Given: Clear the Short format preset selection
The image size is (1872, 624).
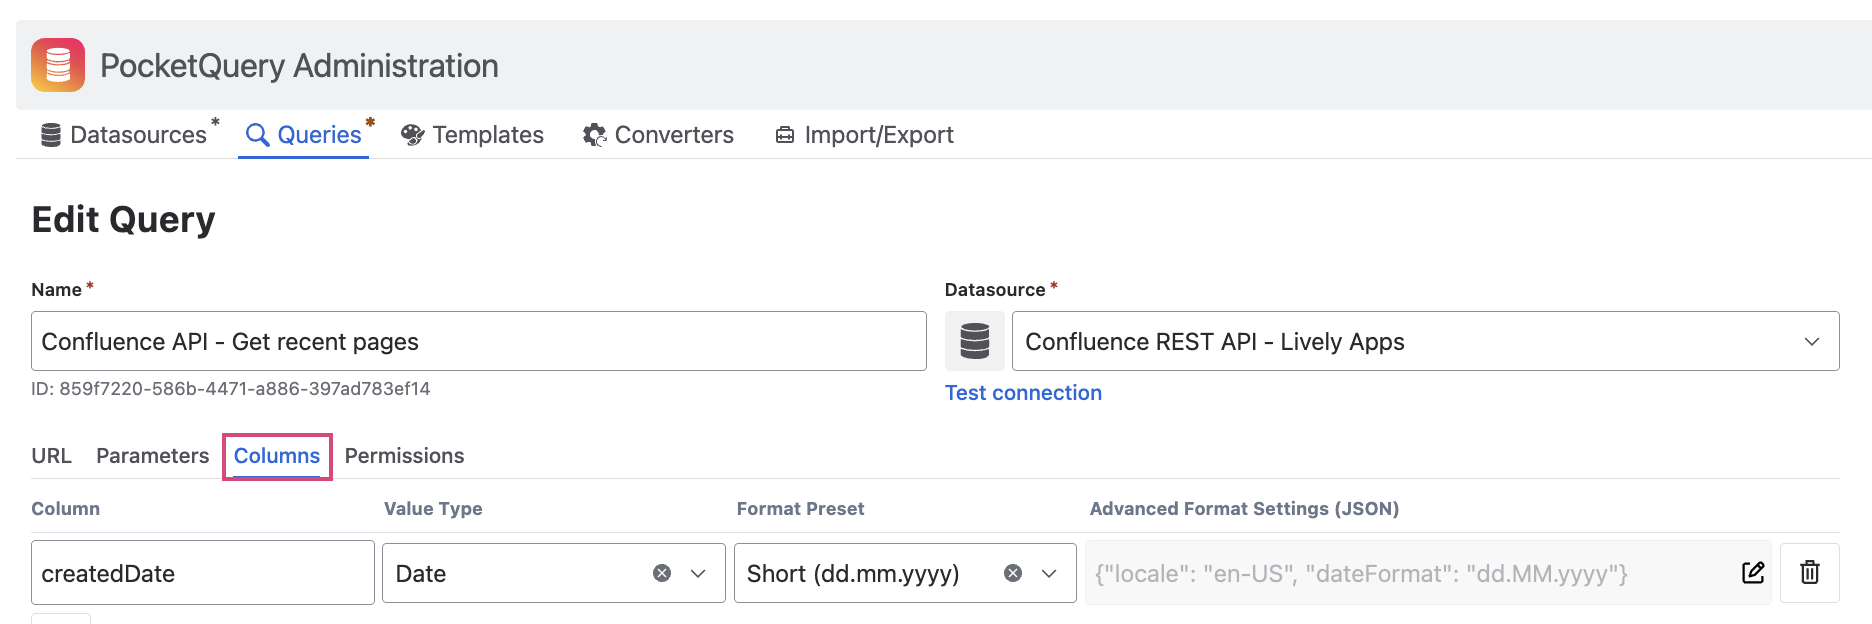Looking at the screenshot, I should click(1013, 573).
